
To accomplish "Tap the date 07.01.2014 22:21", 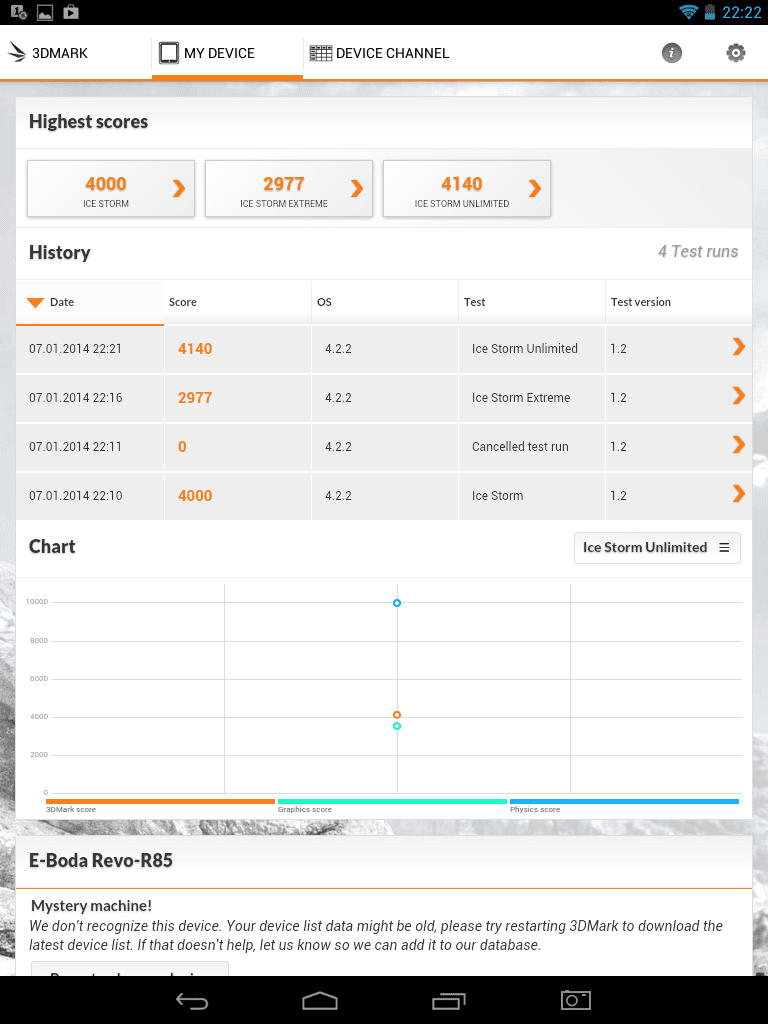I will 75,349.
